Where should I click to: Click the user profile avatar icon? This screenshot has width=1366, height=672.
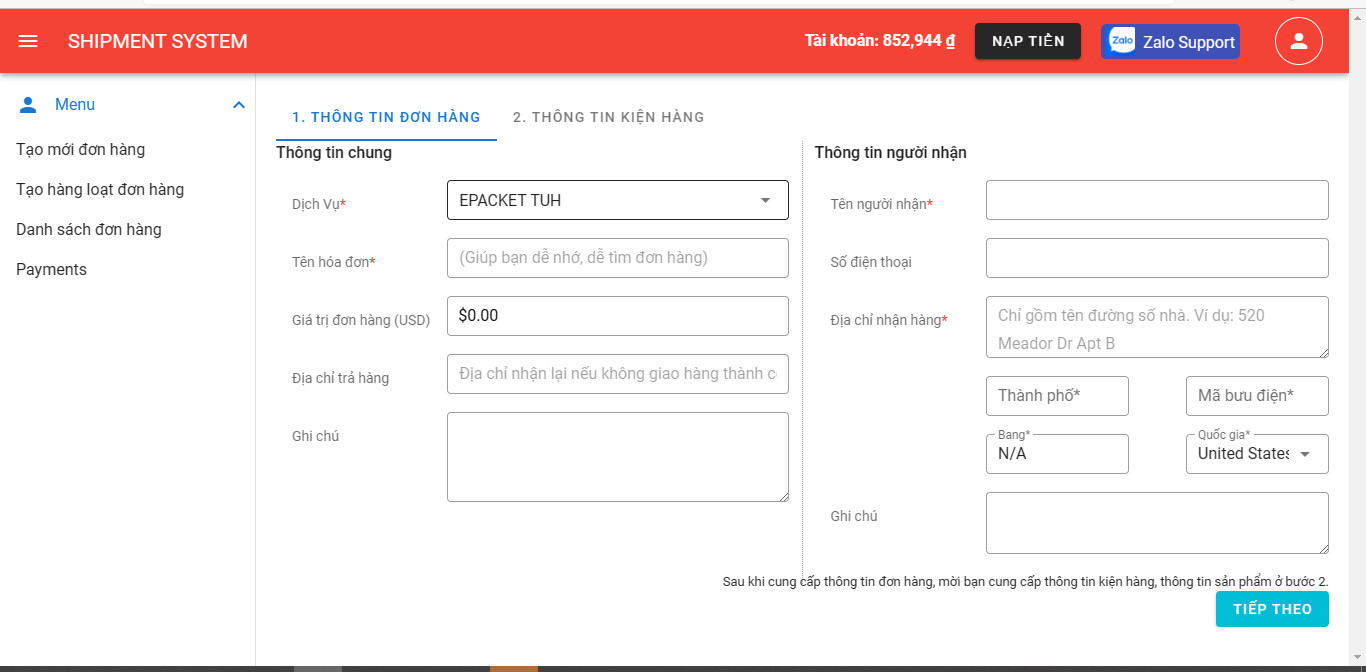1298,41
